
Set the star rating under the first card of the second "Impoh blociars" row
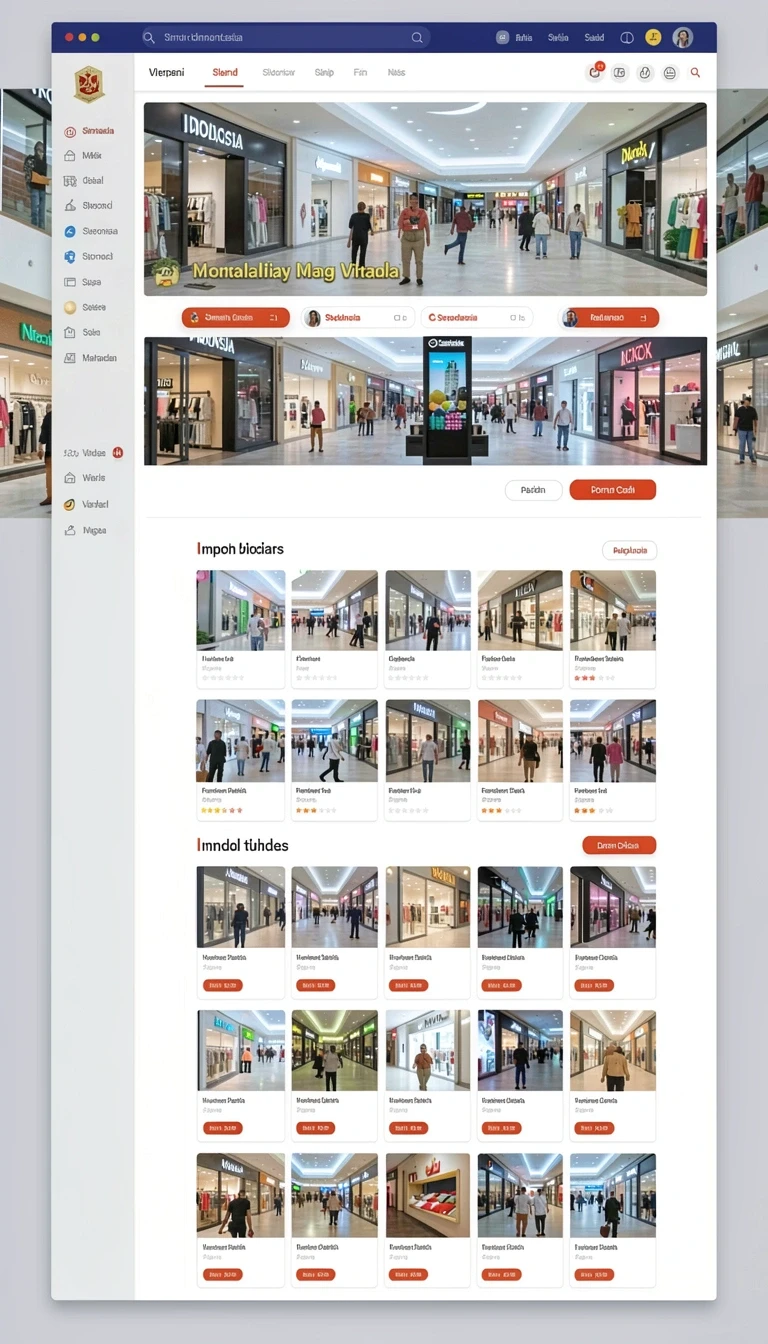point(222,810)
